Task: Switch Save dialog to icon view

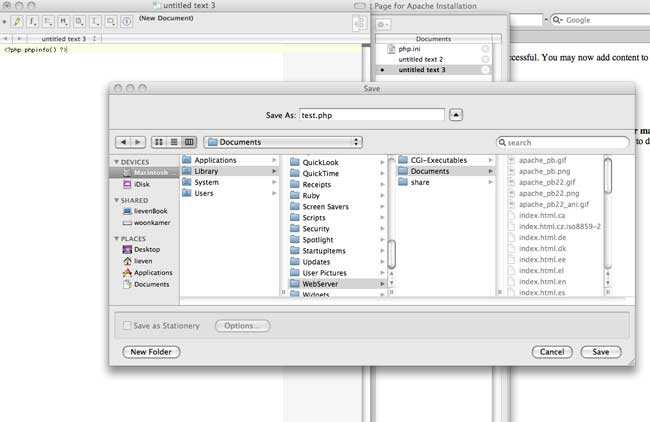Action: pyautogui.click(x=159, y=142)
